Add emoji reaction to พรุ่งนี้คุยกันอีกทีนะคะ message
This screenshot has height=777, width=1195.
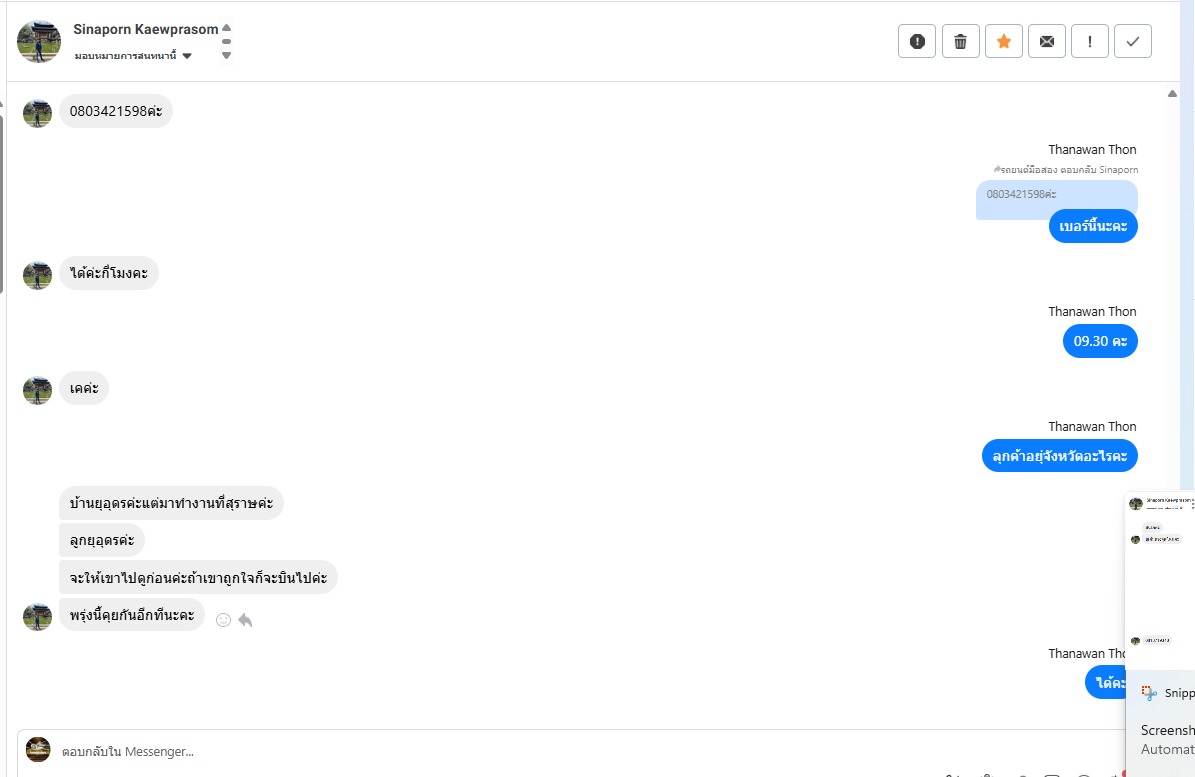click(x=223, y=620)
